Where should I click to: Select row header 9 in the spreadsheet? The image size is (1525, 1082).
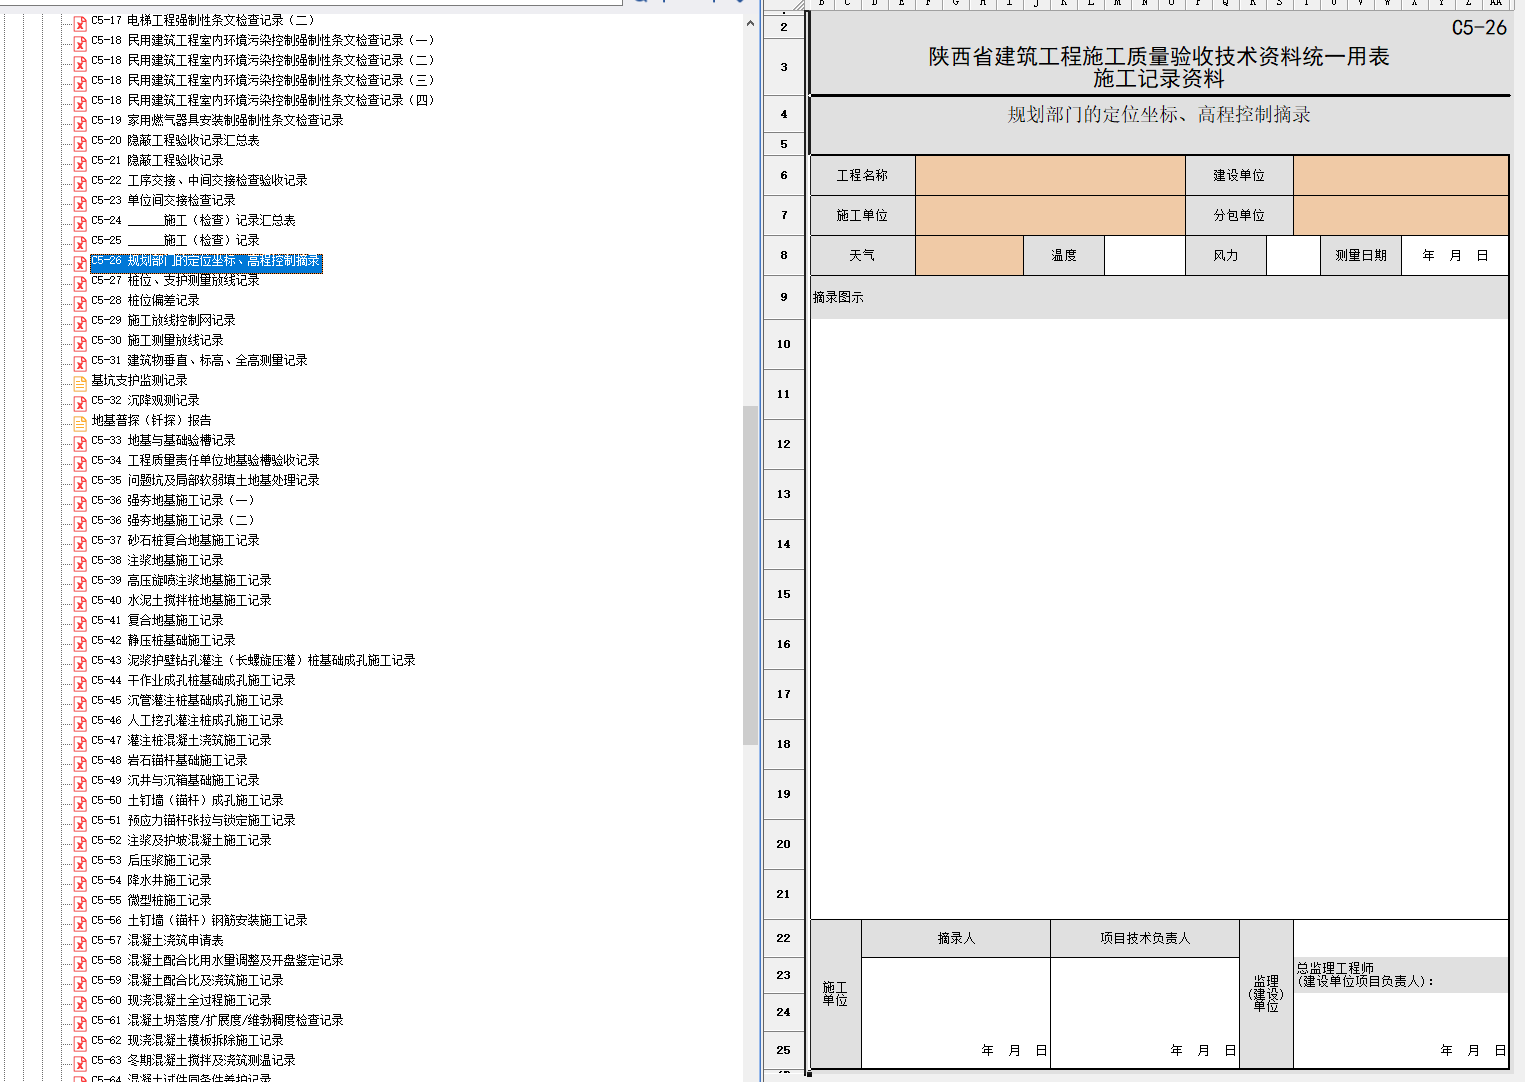pyautogui.click(x=783, y=297)
